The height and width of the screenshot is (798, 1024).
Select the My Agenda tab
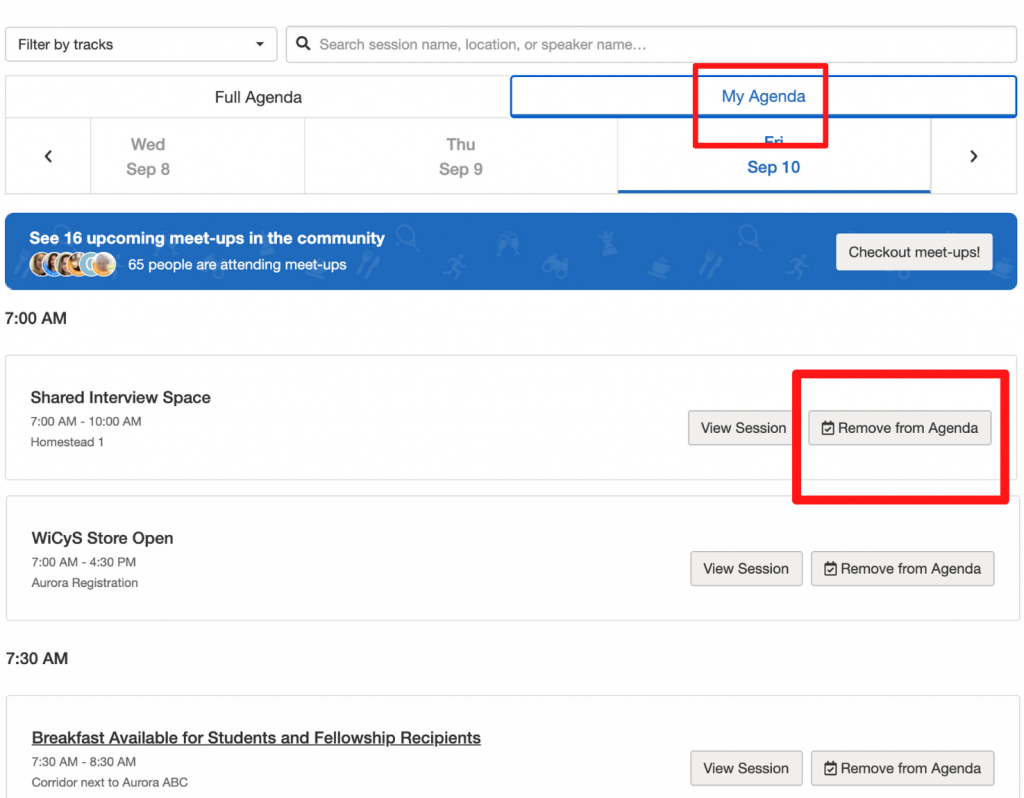coord(763,97)
